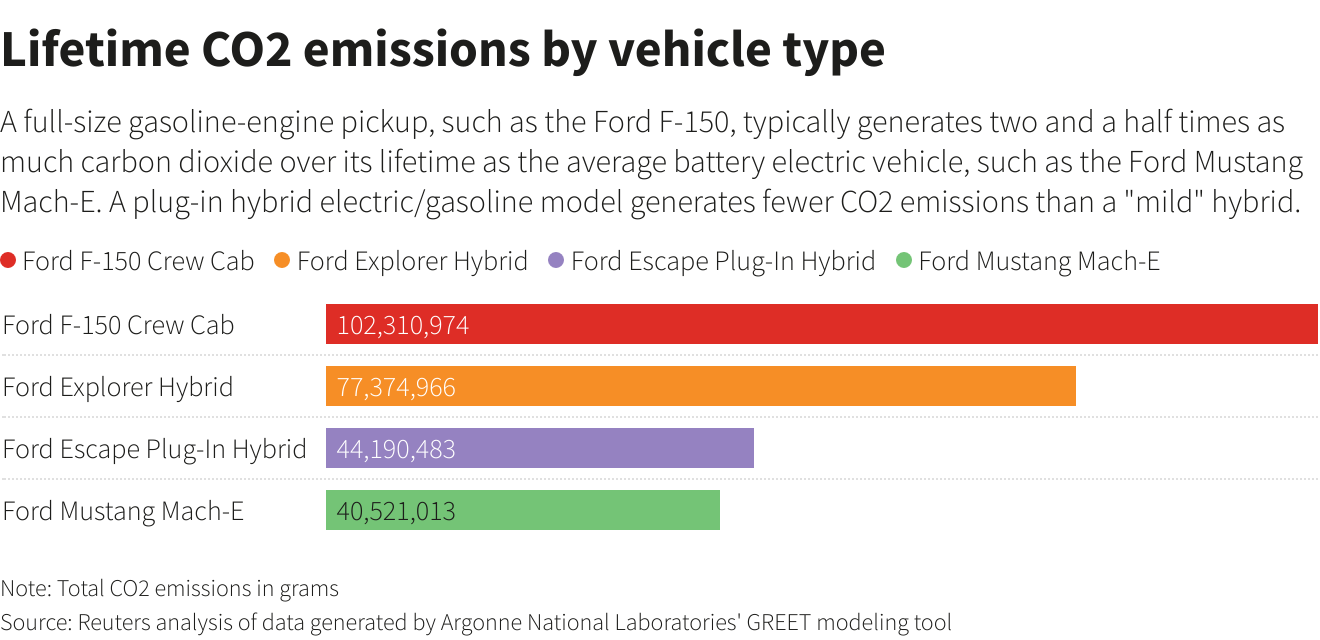Select the Ford Escape Plug-In Hybrid legend label
The width and height of the screenshot is (1320, 640).
723,262
